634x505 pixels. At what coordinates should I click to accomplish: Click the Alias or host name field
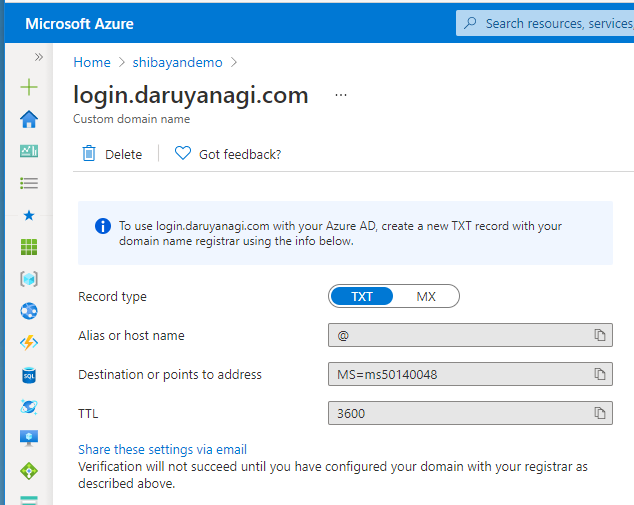470,335
